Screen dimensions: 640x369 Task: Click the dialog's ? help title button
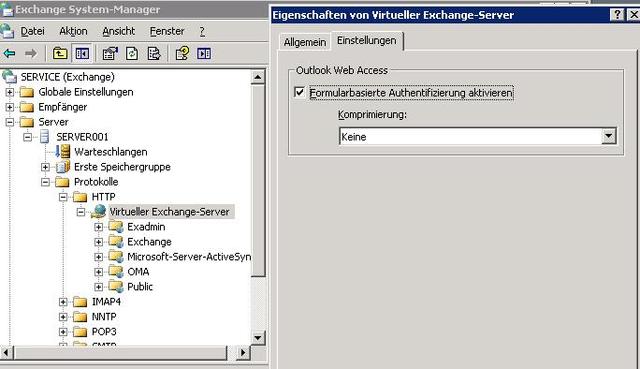pos(617,15)
